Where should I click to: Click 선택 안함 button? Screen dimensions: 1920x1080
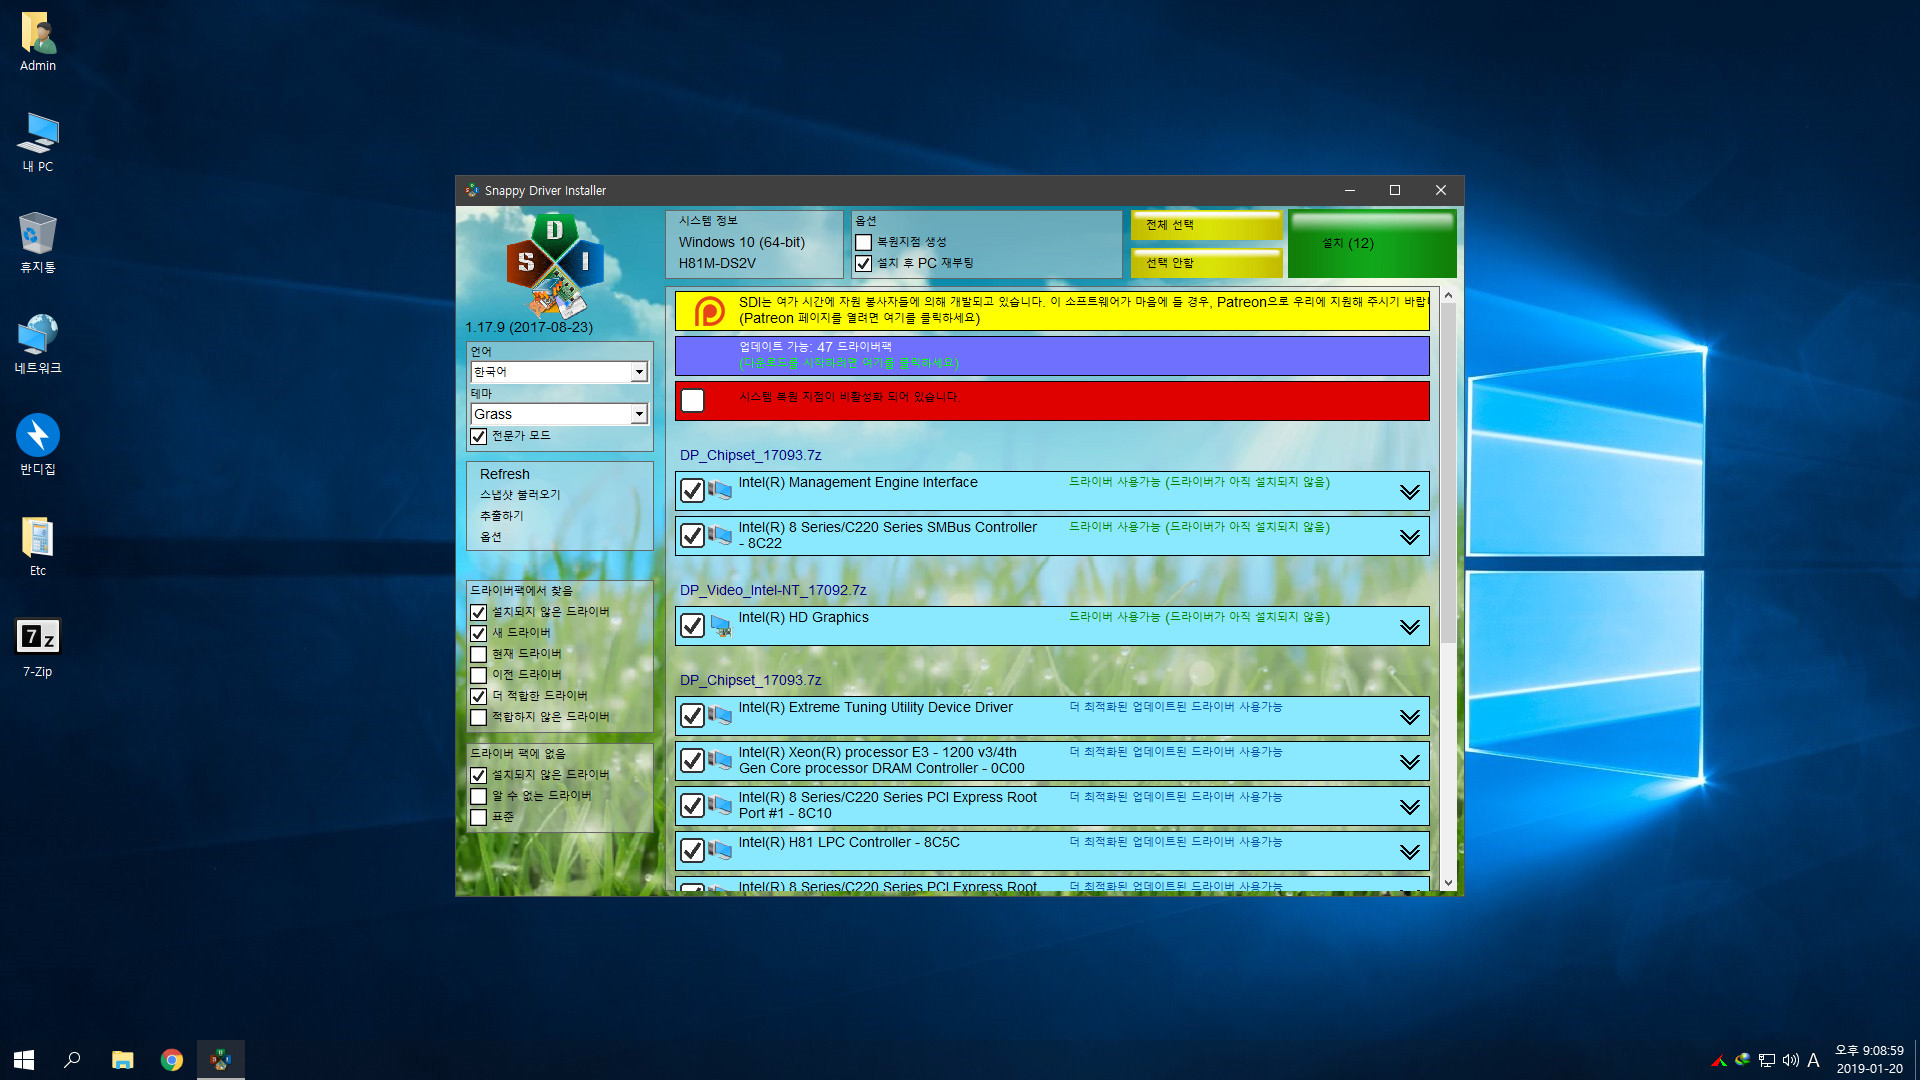[1207, 263]
